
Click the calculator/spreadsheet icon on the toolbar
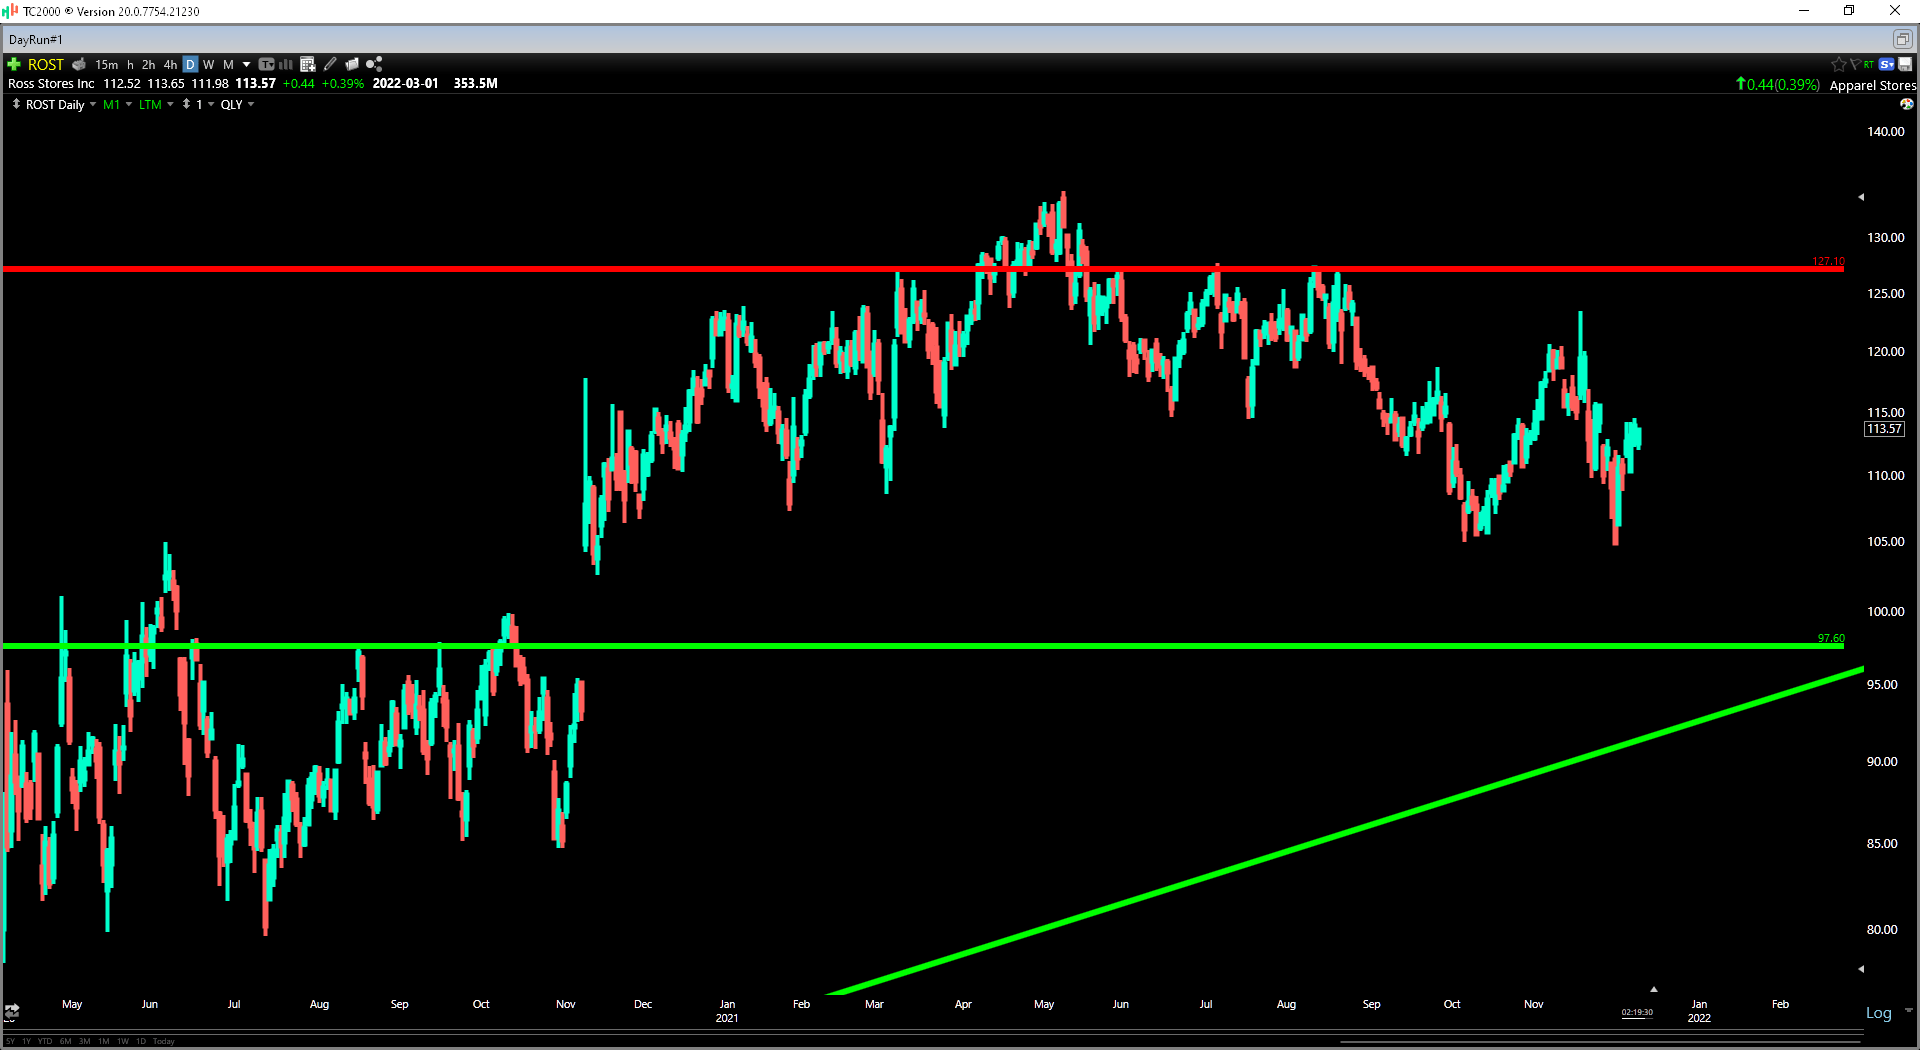click(x=308, y=64)
